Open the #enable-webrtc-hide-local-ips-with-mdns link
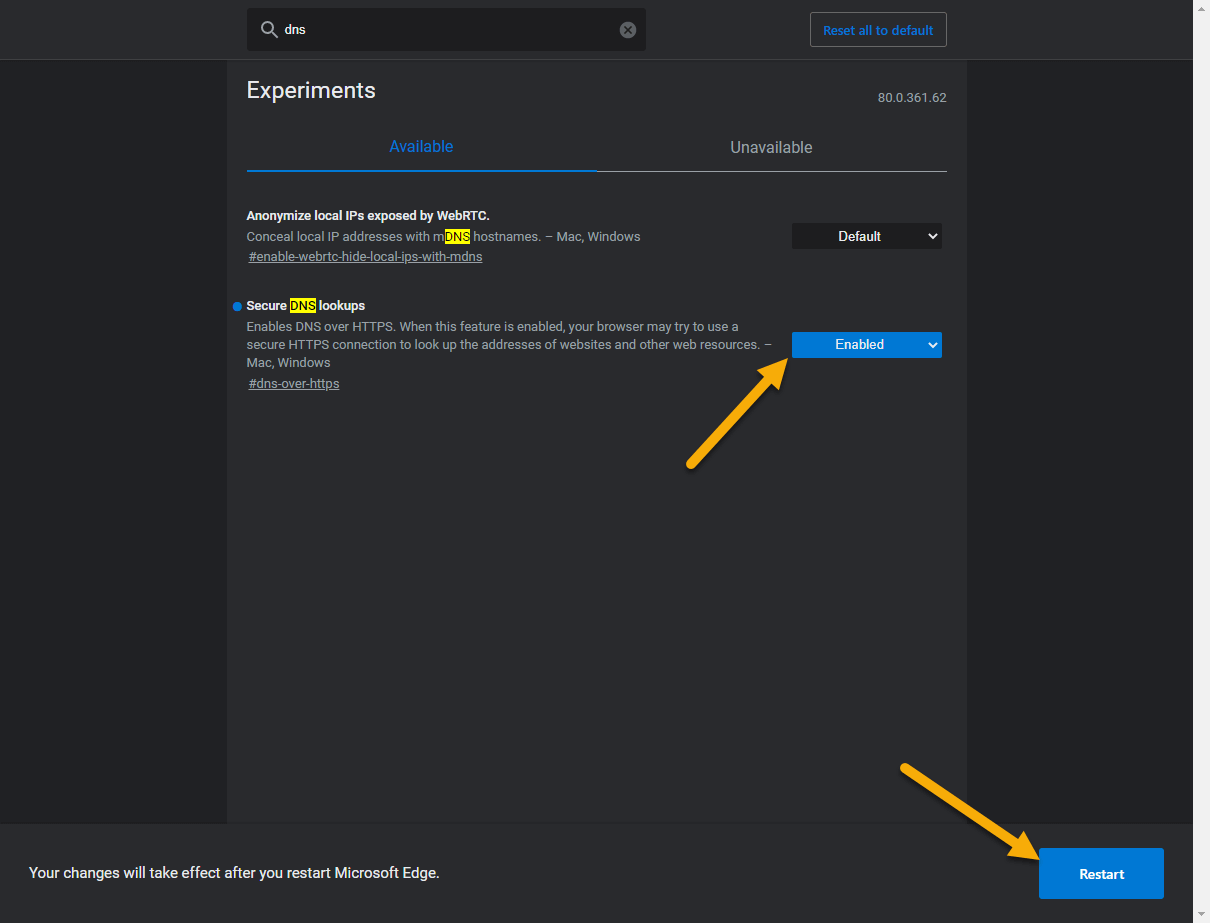The image size is (1210, 923). (365, 256)
